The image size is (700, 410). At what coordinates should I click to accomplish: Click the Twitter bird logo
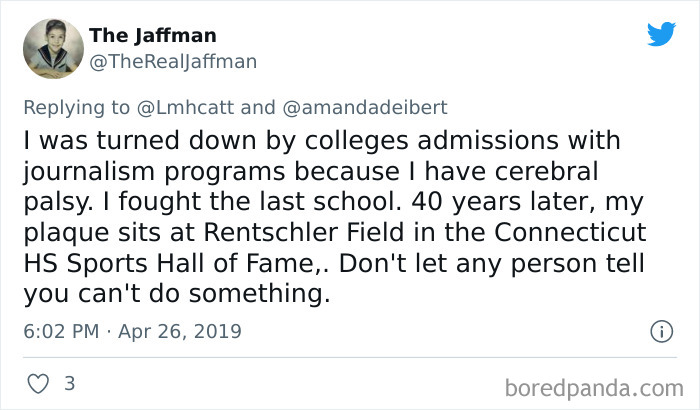661,34
